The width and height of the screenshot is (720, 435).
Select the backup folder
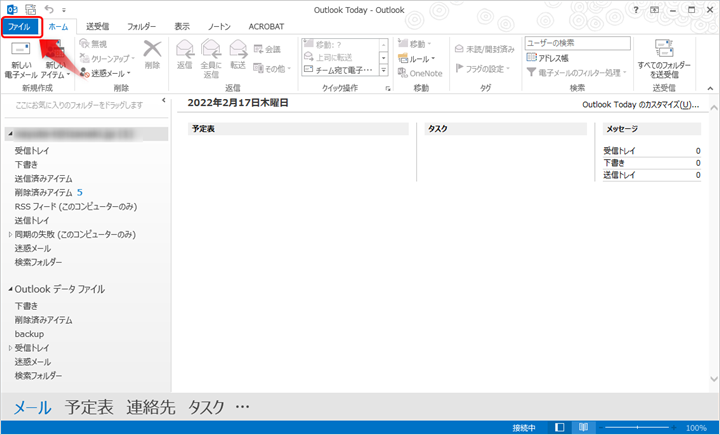tap(29, 334)
